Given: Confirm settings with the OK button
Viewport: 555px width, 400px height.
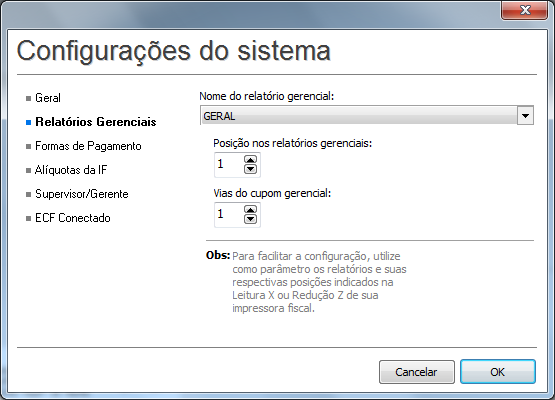Looking at the screenshot, I should click(498, 372).
